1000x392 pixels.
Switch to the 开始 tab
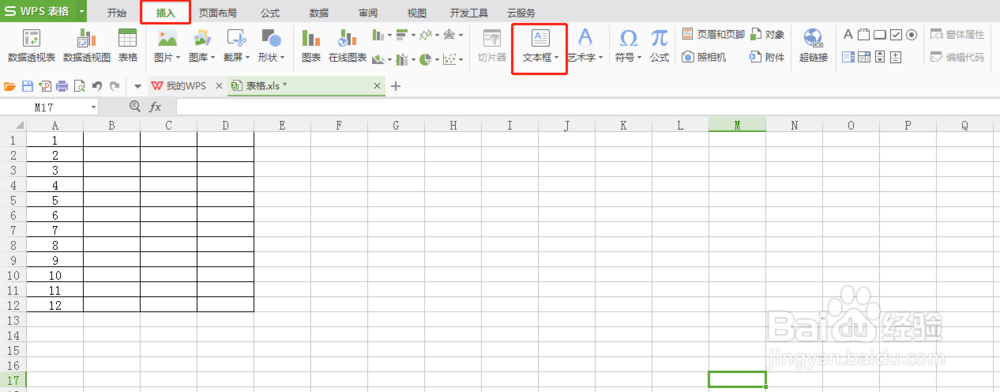pyautogui.click(x=117, y=13)
